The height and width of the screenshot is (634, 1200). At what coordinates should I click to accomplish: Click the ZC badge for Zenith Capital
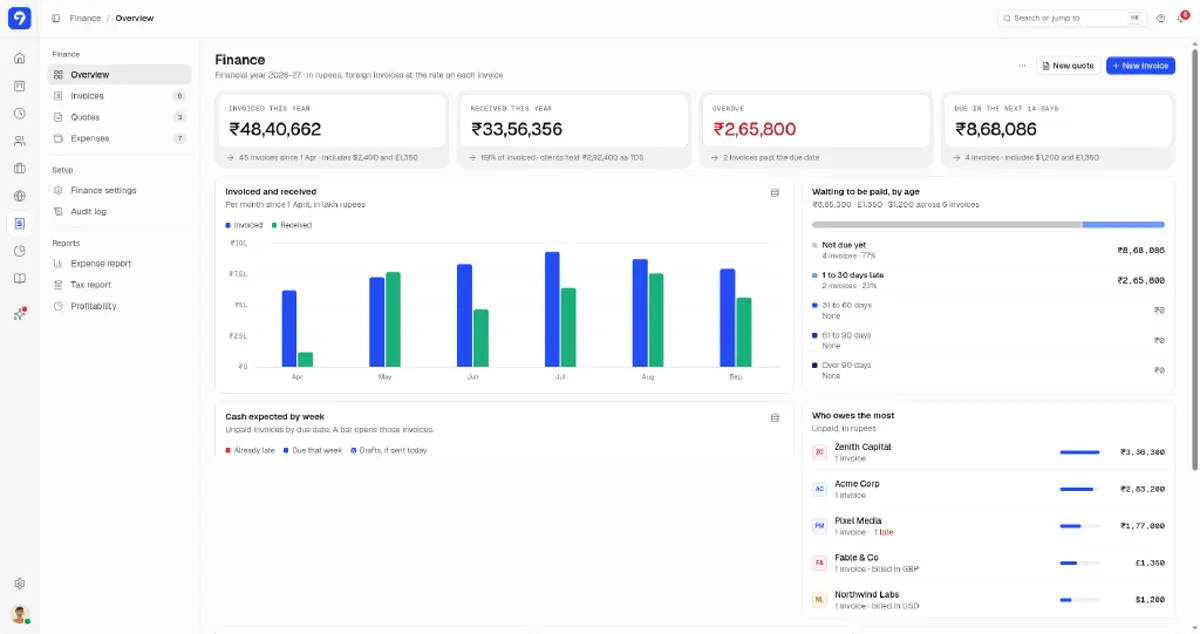[x=819, y=452]
